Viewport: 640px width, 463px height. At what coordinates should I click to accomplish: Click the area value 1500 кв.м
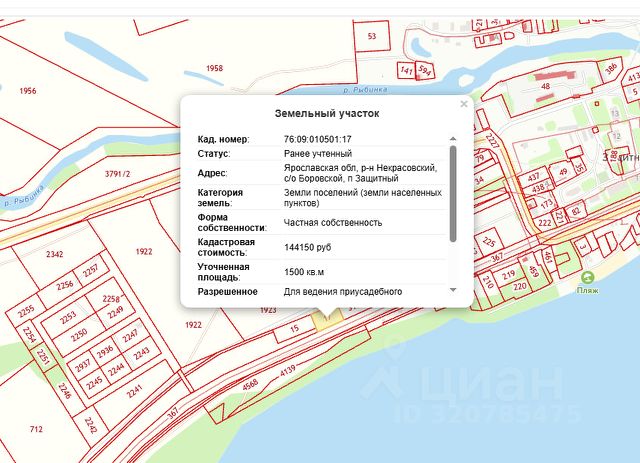(304, 272)
